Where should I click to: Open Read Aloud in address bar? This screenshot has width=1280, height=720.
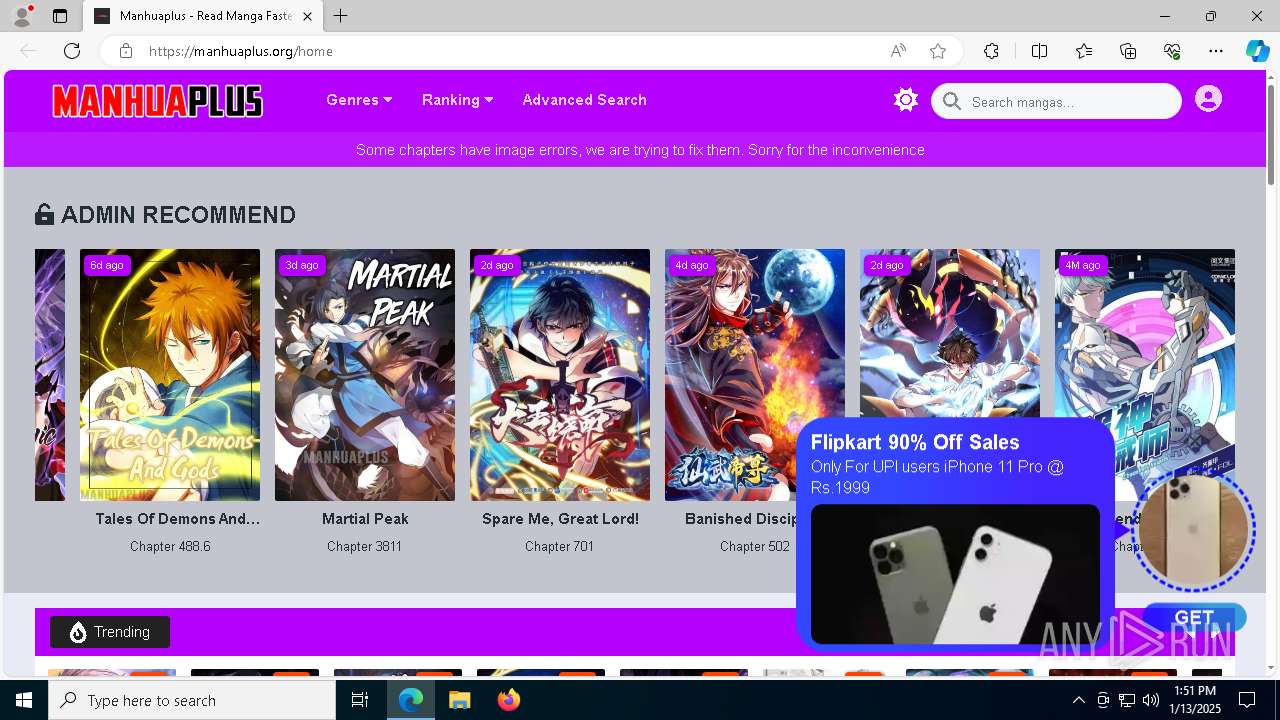(898, 51)
